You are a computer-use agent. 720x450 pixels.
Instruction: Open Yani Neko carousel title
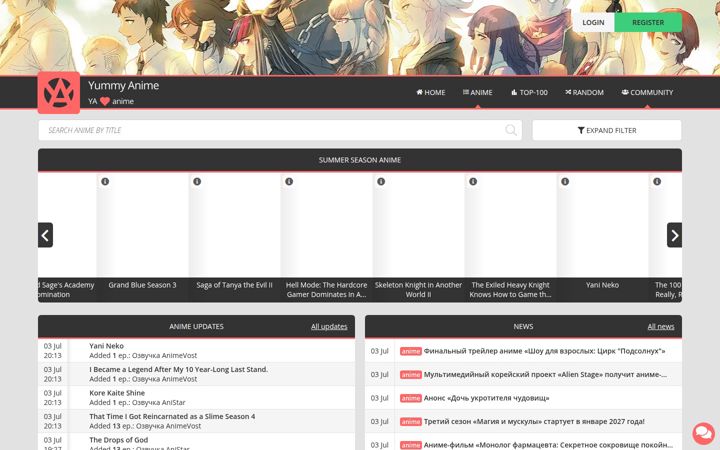point(602,285)
